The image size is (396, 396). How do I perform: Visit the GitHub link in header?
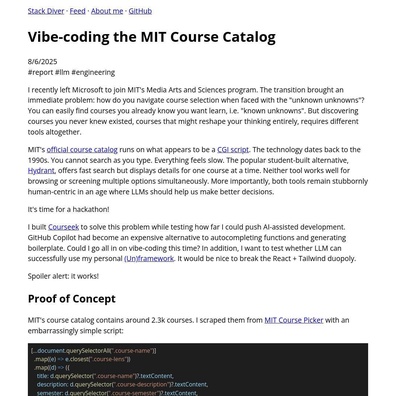[x=140, y=11]
